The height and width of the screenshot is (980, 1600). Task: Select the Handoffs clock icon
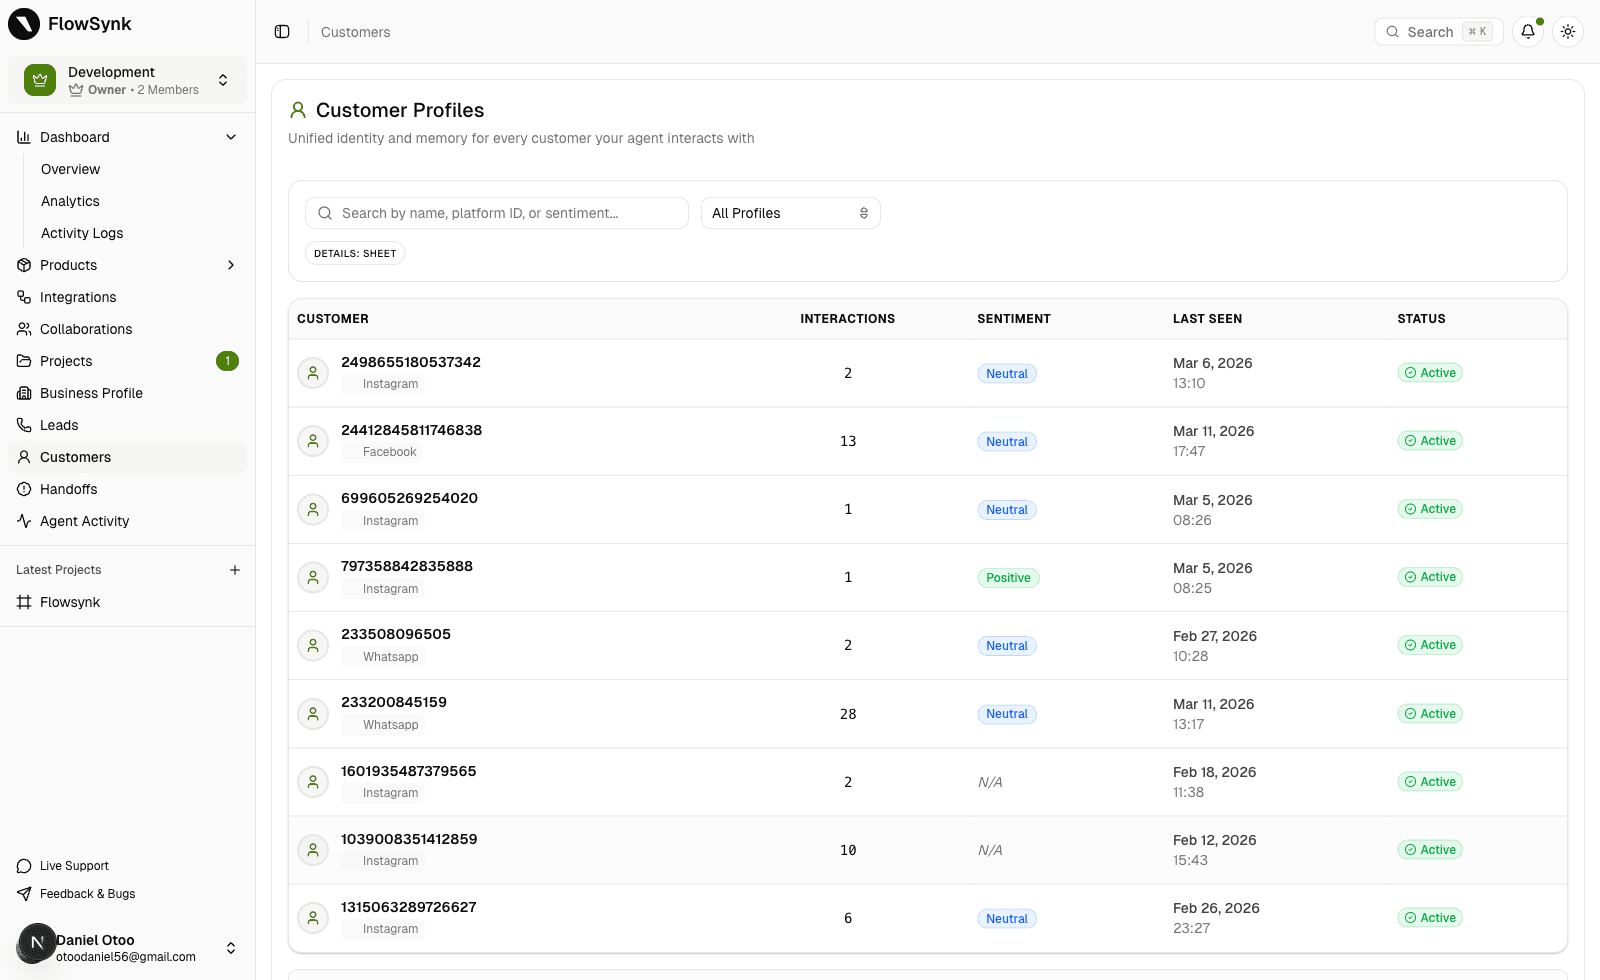[x=24, y=489]
